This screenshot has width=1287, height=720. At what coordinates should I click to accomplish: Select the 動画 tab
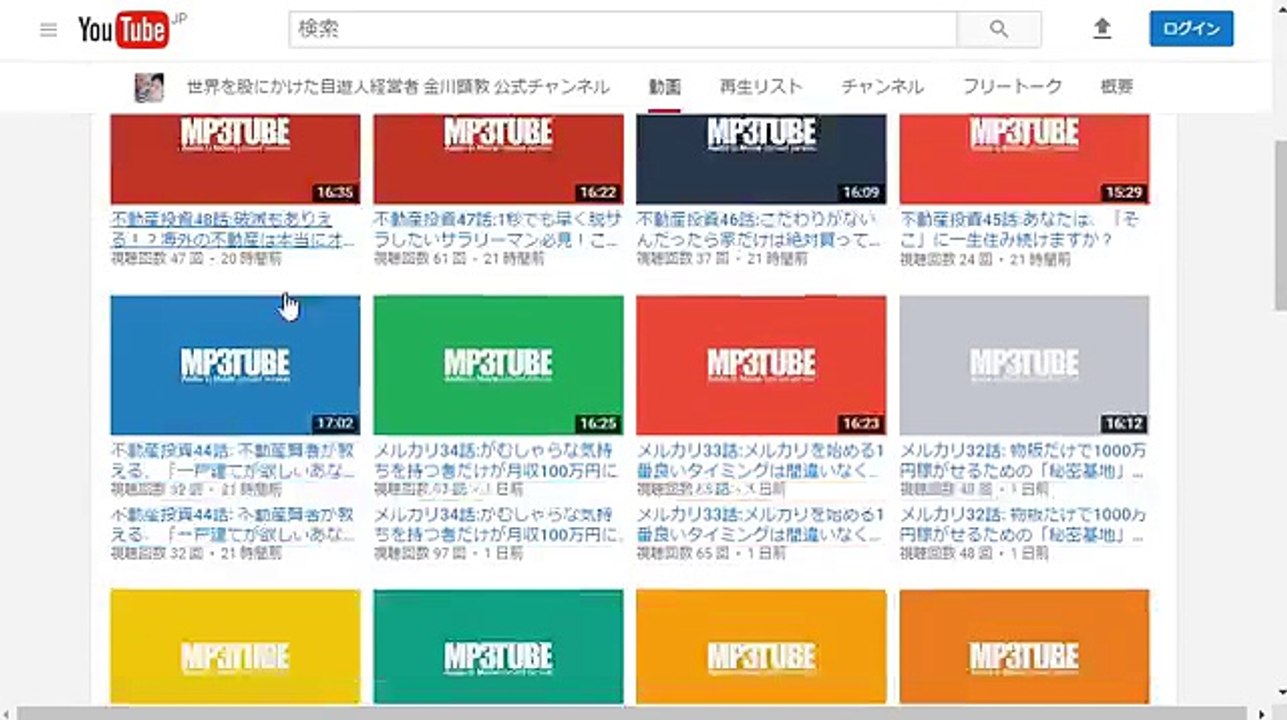[664, 87]
